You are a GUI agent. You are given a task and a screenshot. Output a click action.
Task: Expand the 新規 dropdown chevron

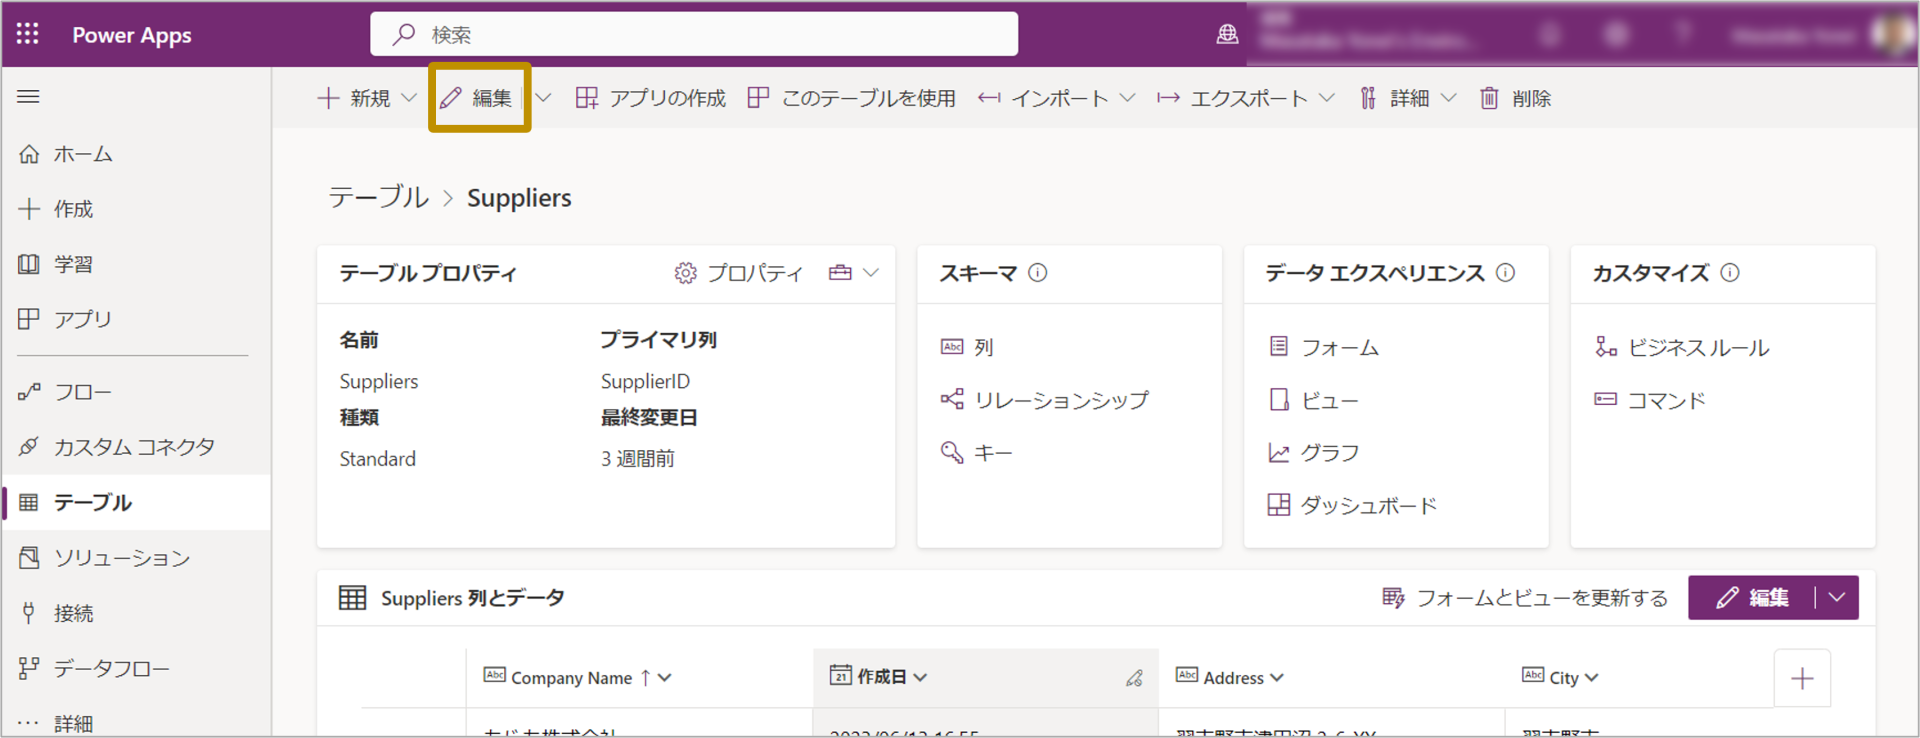408,98
